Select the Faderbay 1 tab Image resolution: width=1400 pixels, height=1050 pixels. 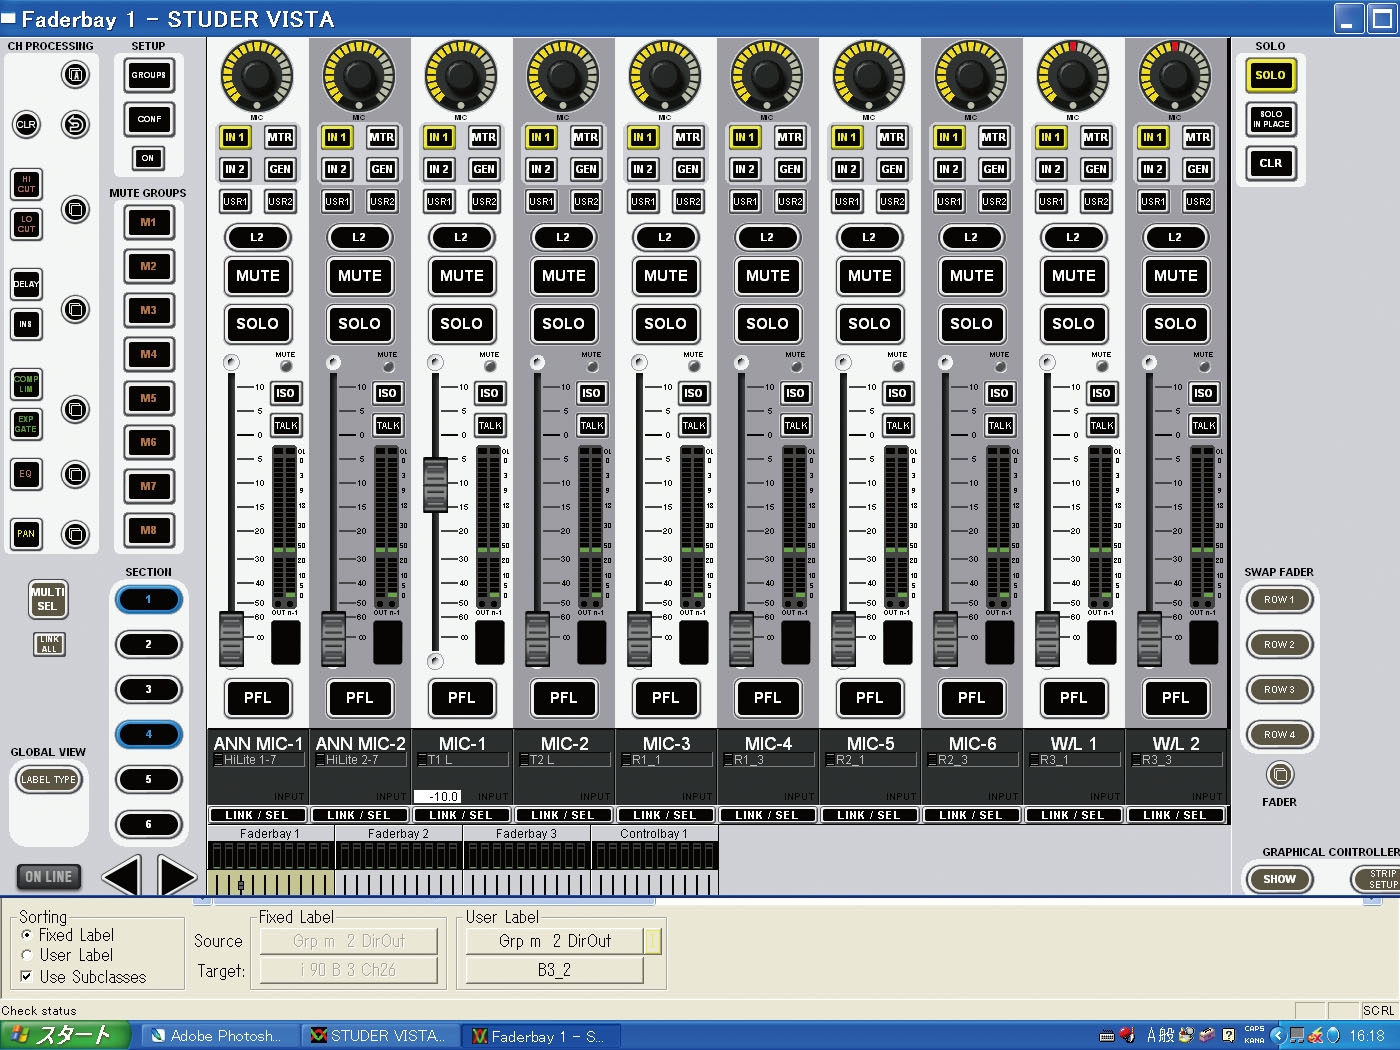pyautogui.click(x=270, y=833)
